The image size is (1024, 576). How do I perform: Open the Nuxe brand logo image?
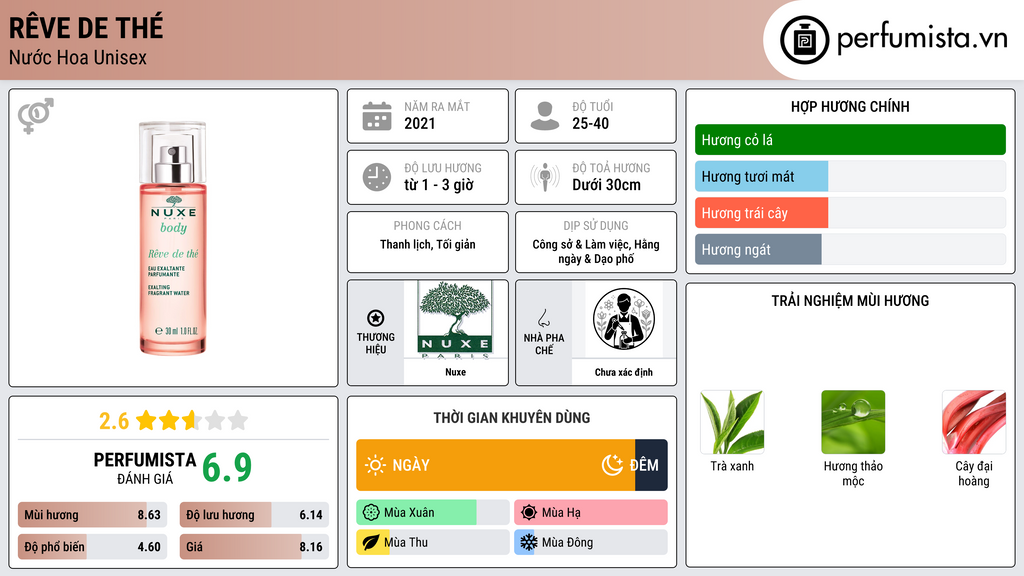pos(456,320)
